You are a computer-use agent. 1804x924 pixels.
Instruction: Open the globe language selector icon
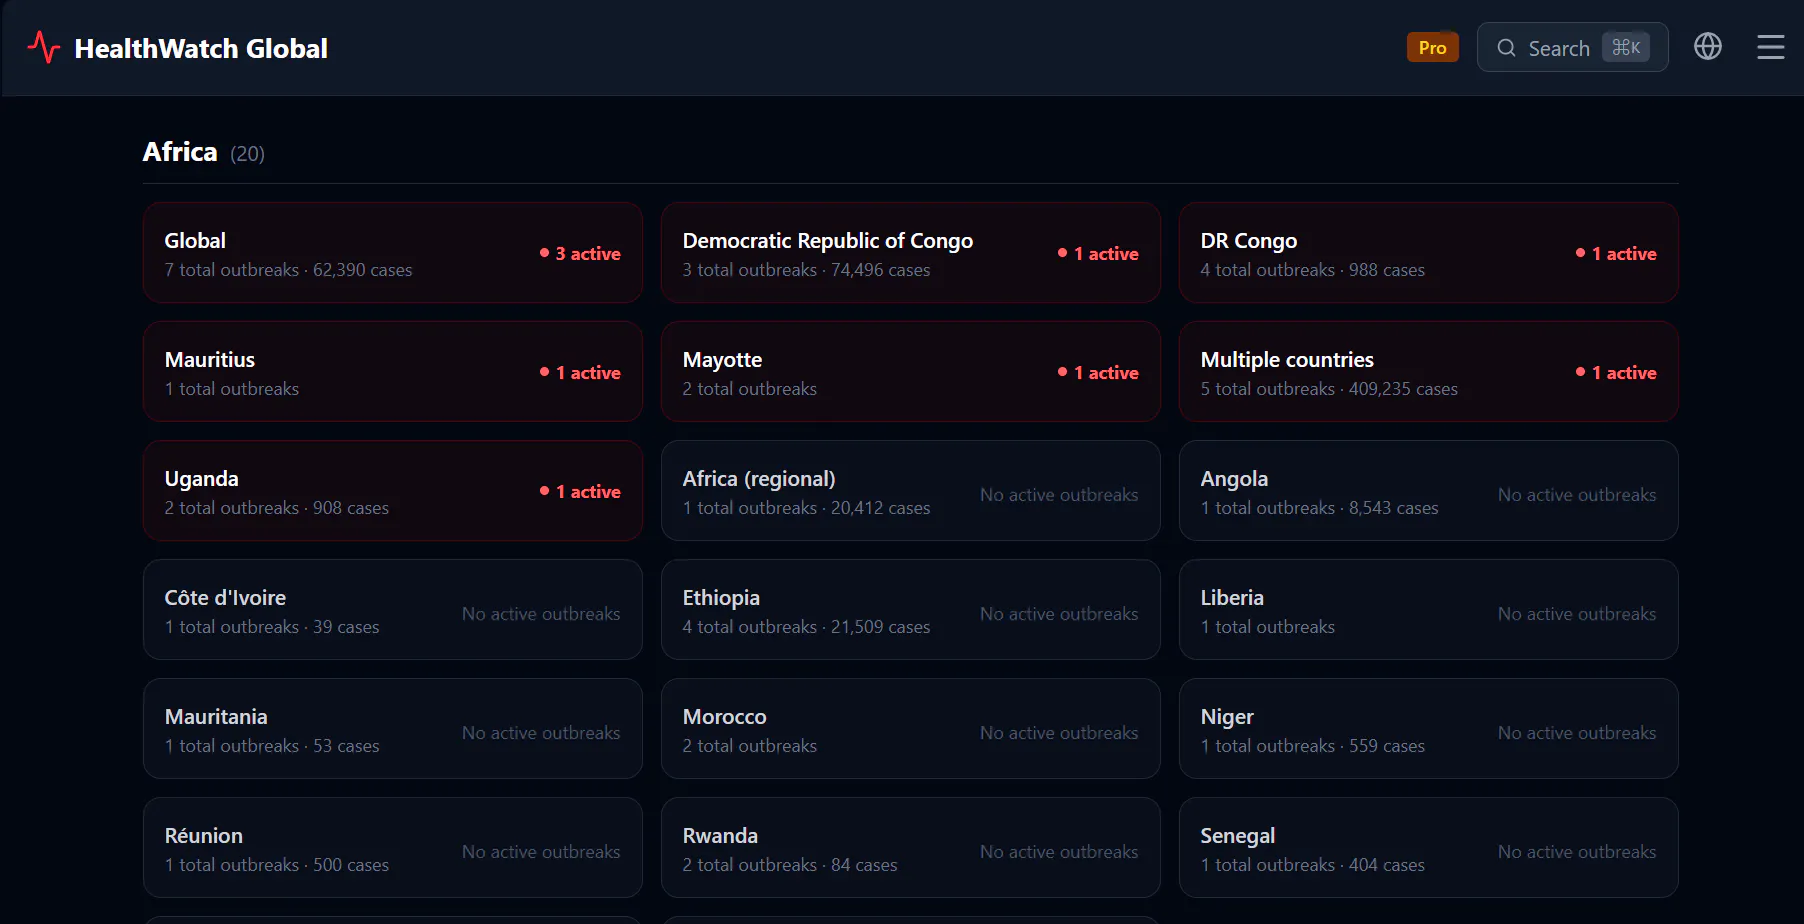(1708, 46)
